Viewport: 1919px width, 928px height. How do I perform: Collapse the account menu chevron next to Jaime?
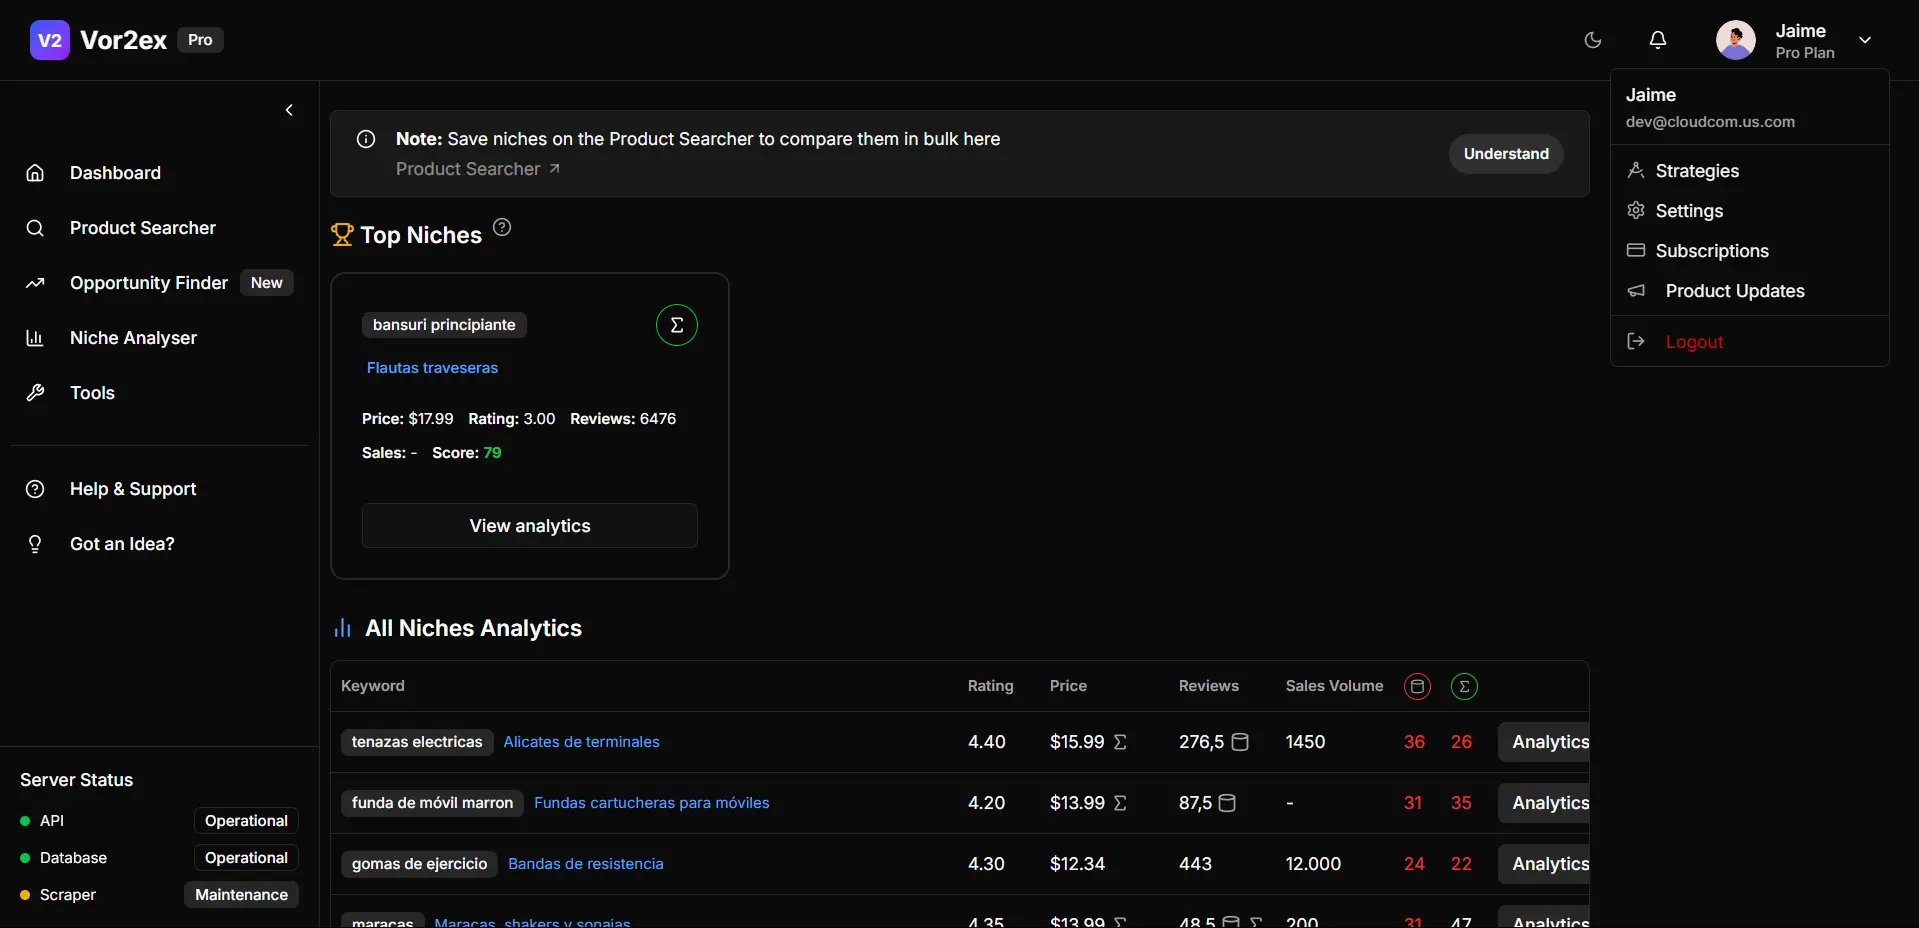(1865, 40)
